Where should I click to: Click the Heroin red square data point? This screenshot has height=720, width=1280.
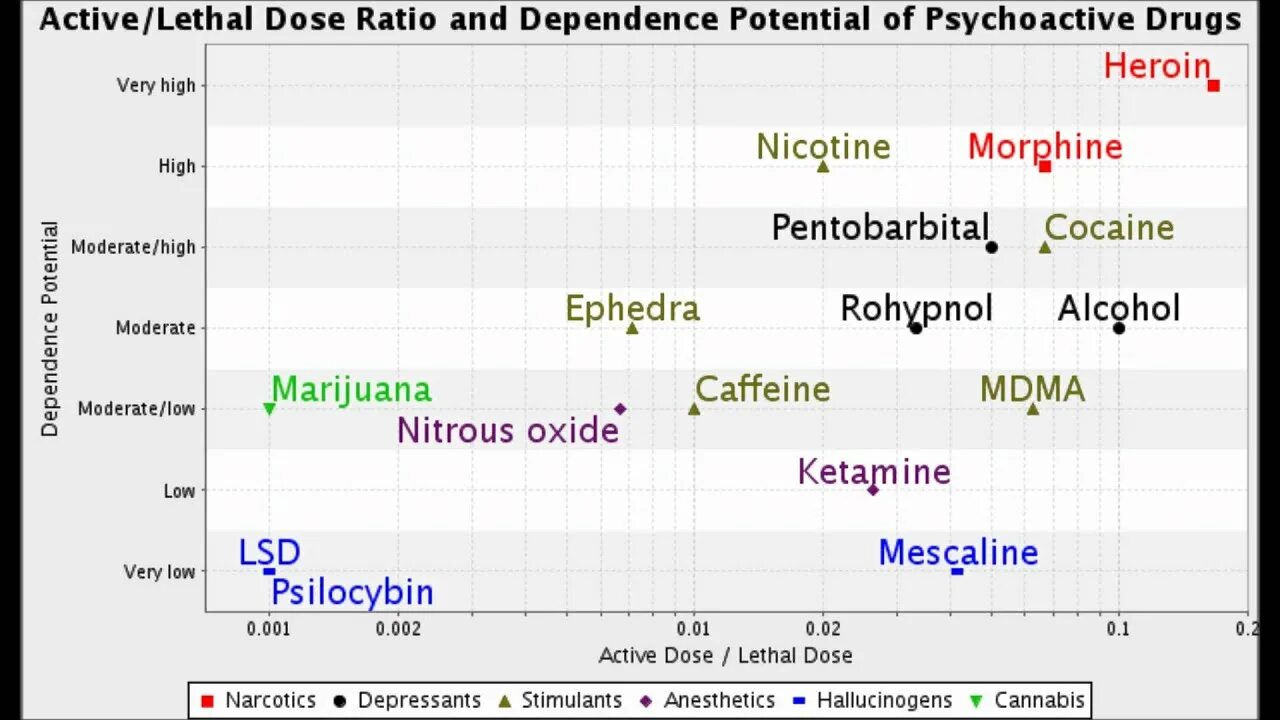click(x=1213, y=85)
